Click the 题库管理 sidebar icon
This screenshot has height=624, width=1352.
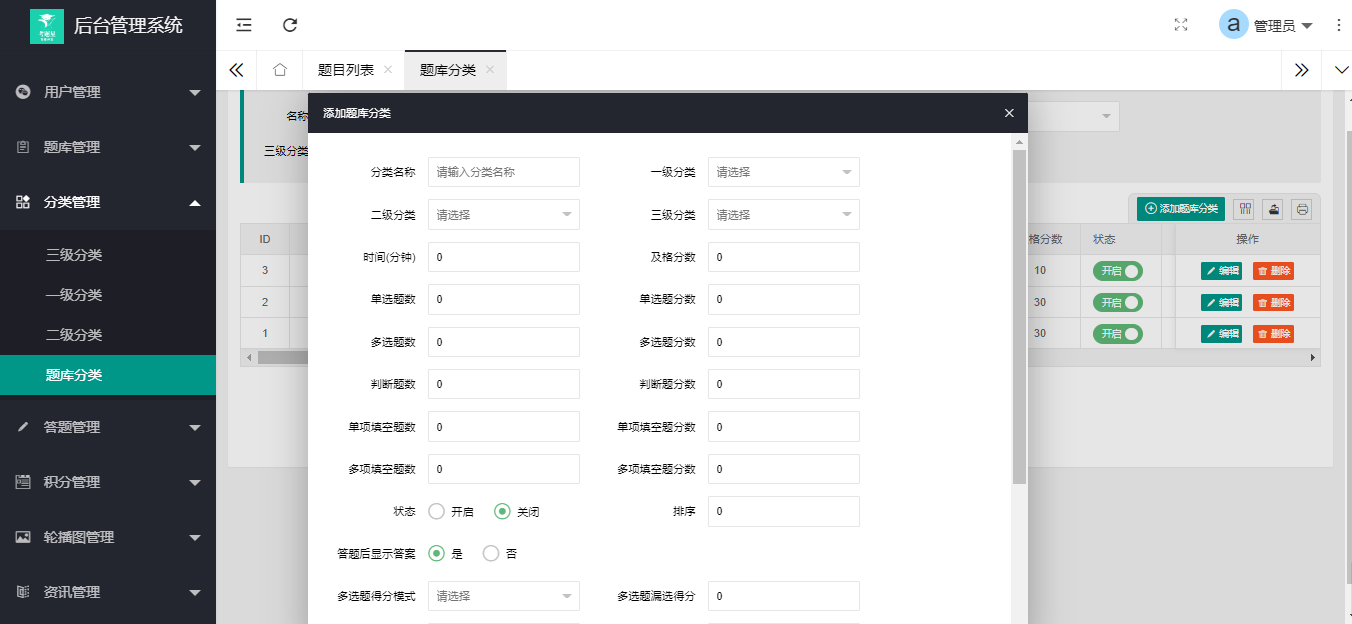pos(23,147)
